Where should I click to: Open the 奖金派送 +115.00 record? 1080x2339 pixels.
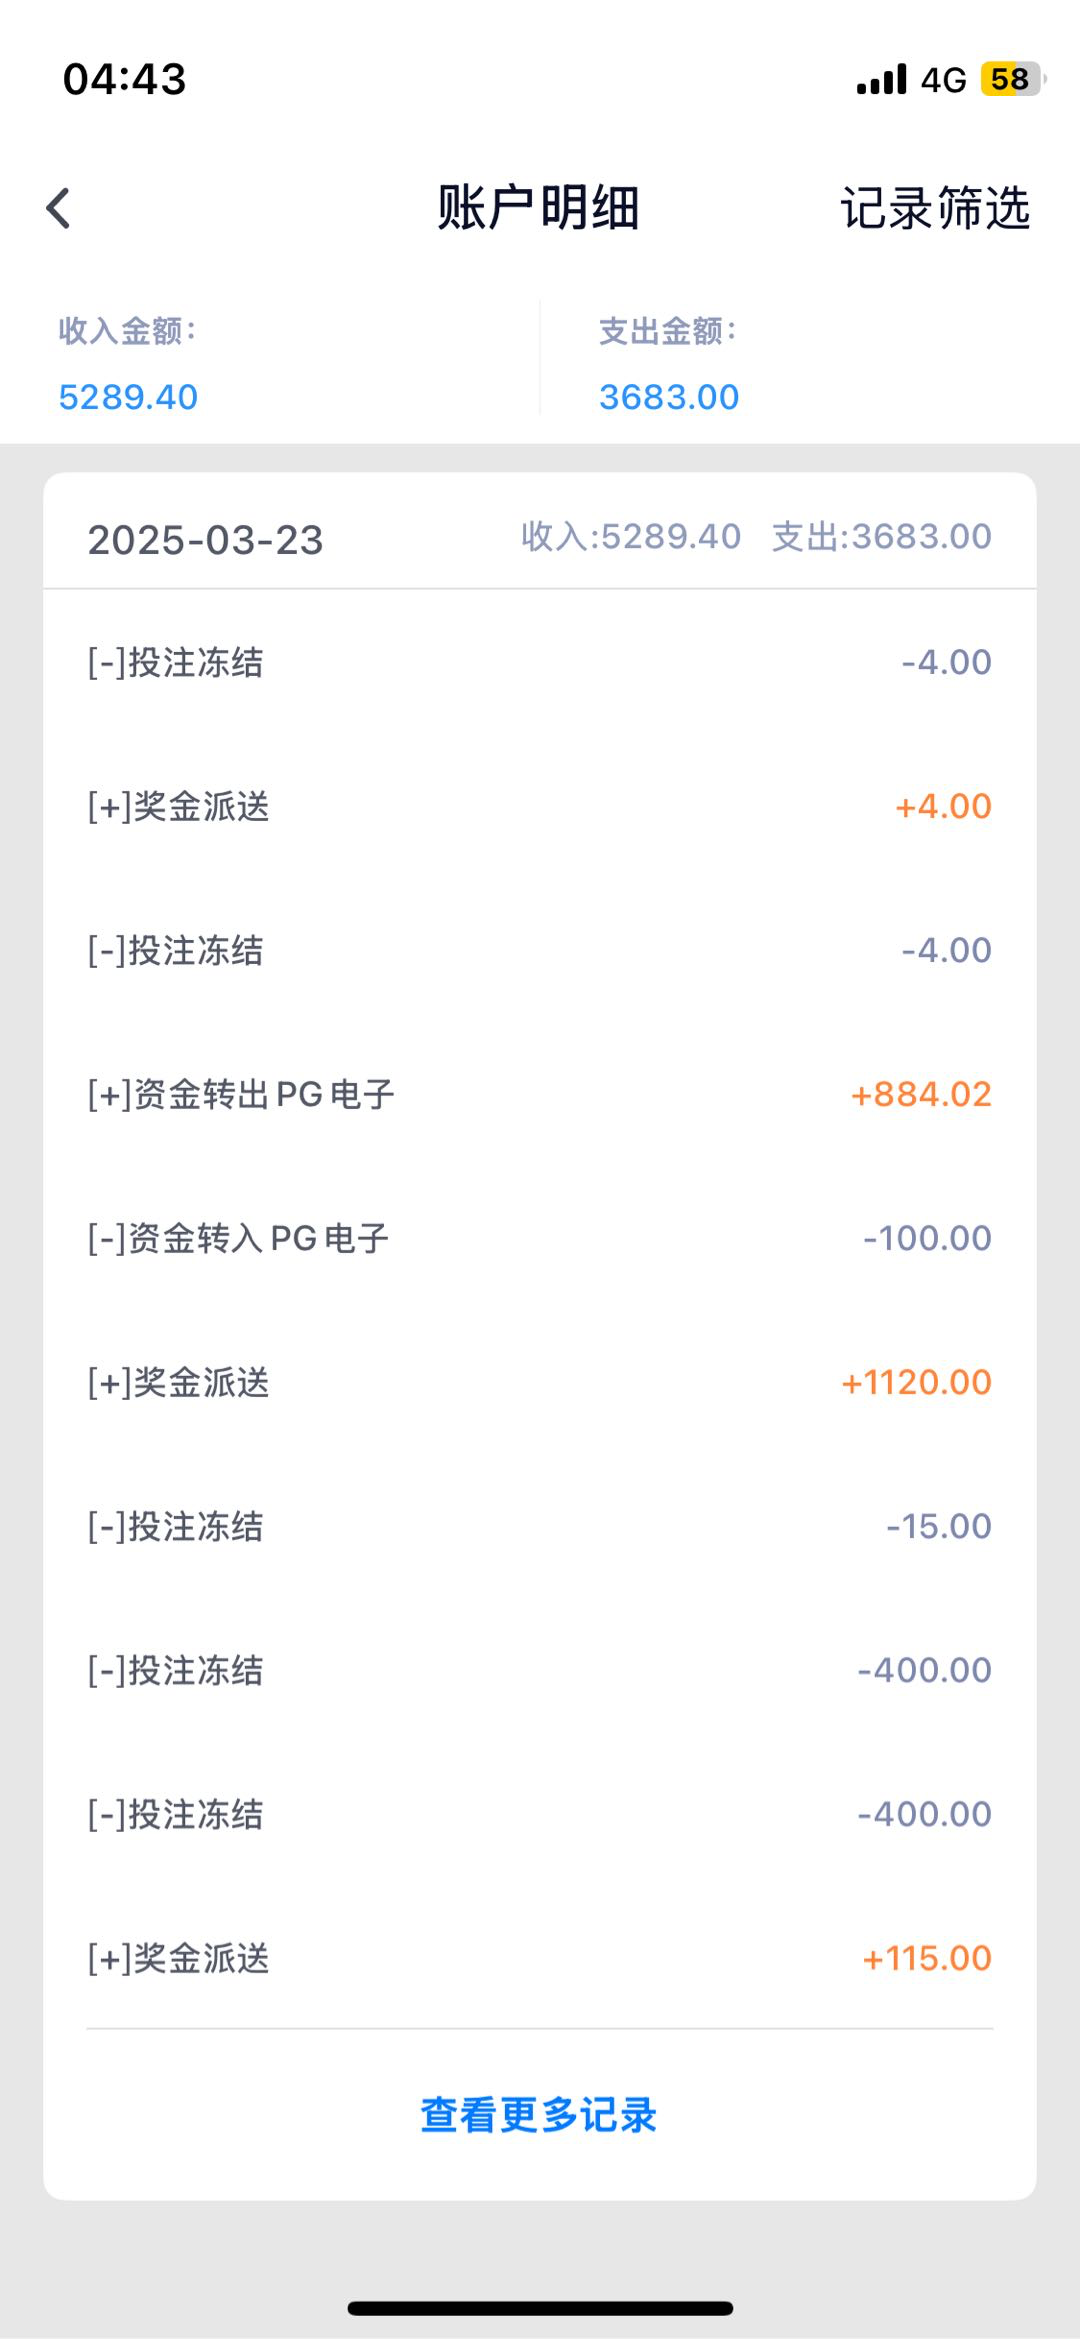point(540,1958)
